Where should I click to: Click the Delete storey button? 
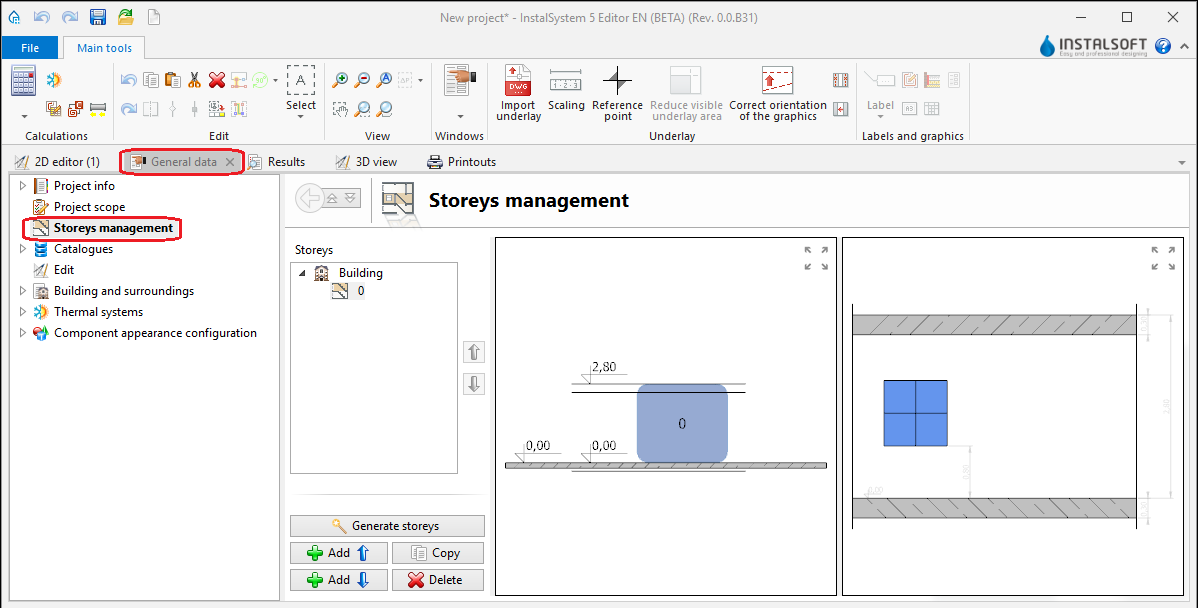437,580
